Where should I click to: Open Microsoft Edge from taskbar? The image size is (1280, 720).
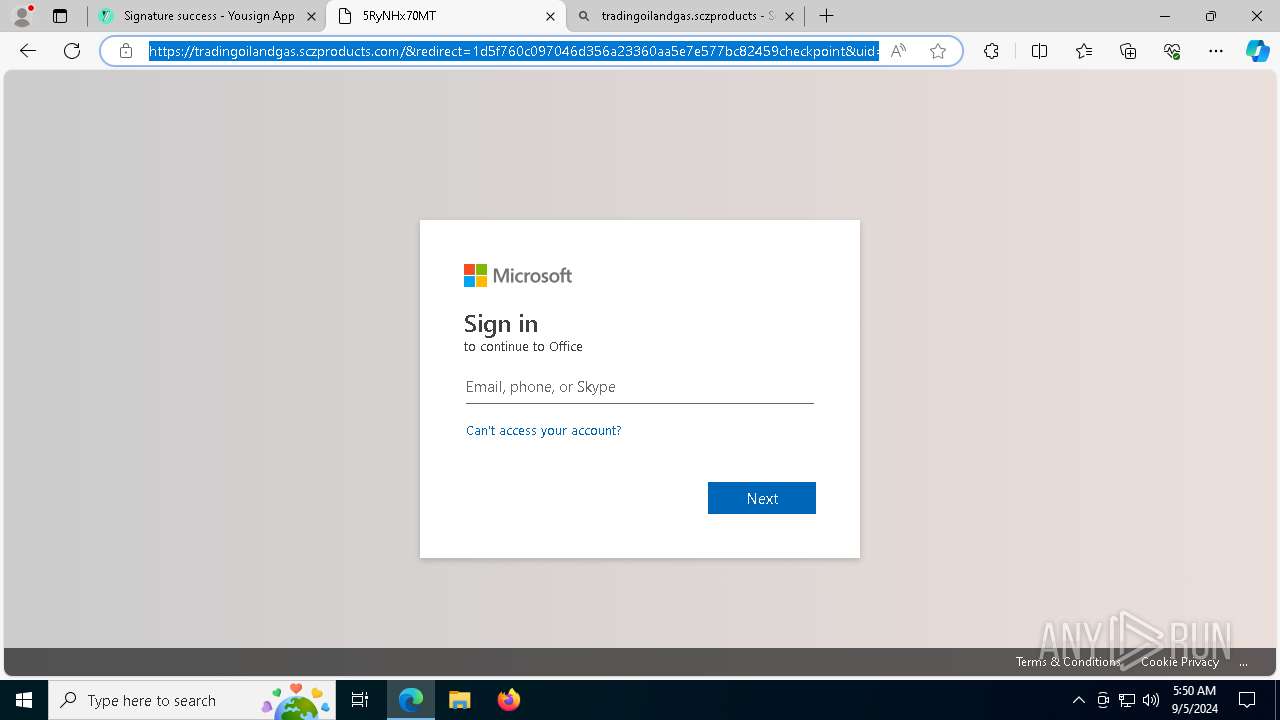coord(411,700)
